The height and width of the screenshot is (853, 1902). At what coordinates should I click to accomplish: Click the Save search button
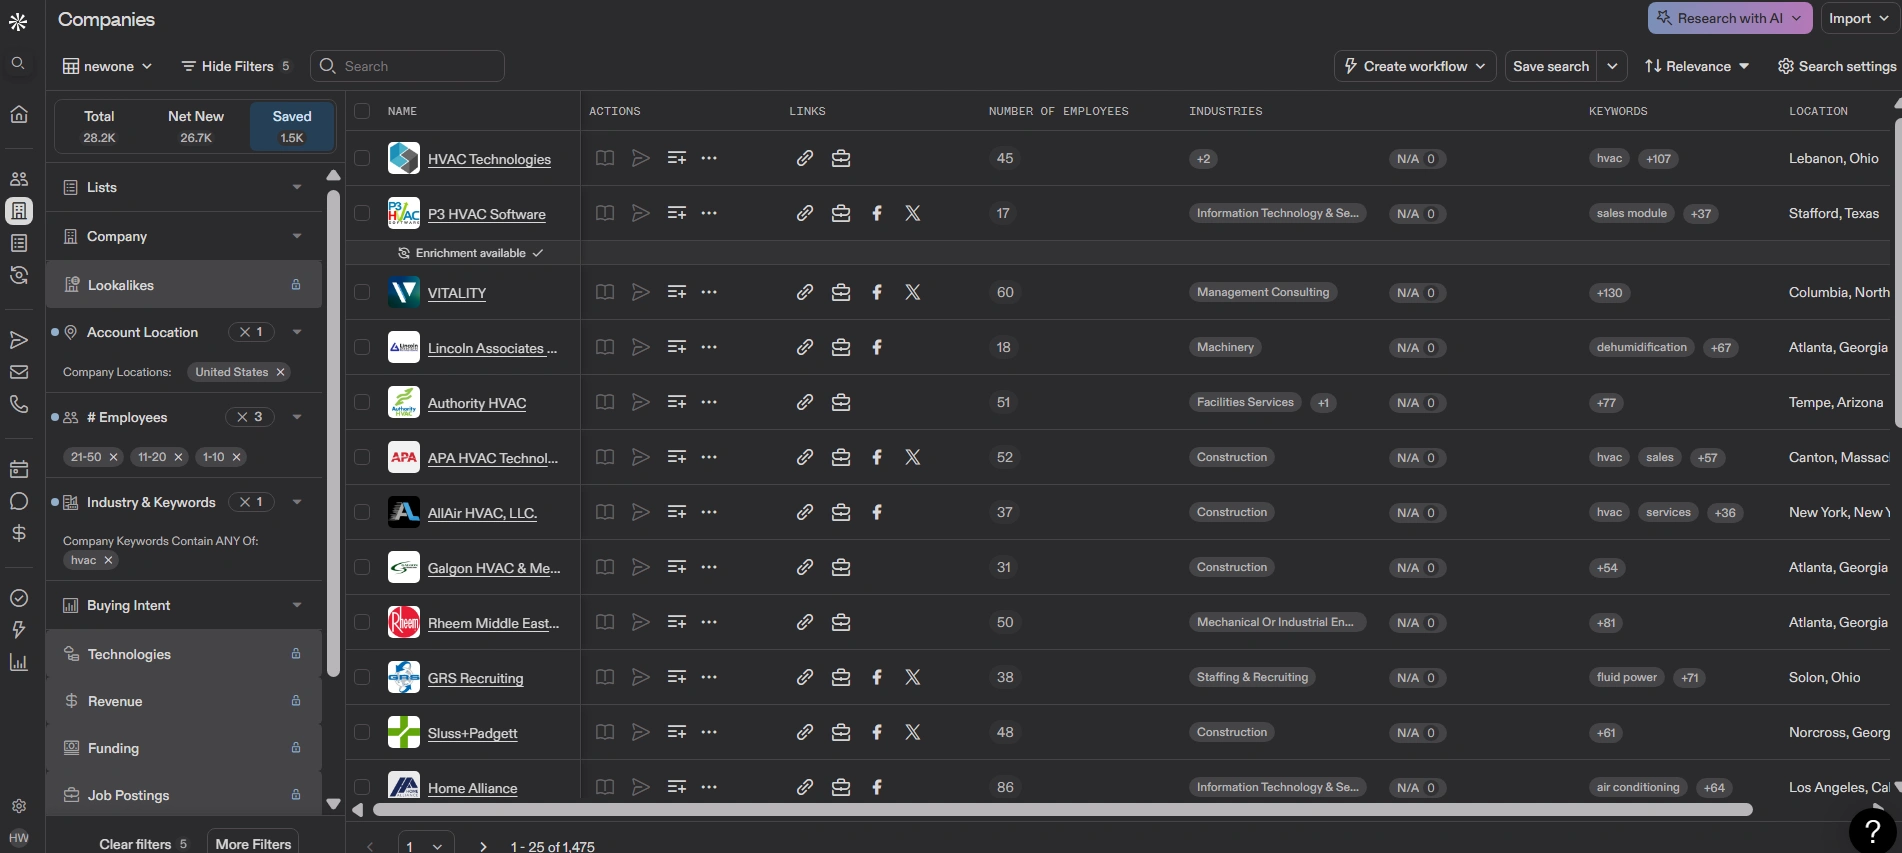(x=1550, y=66)
